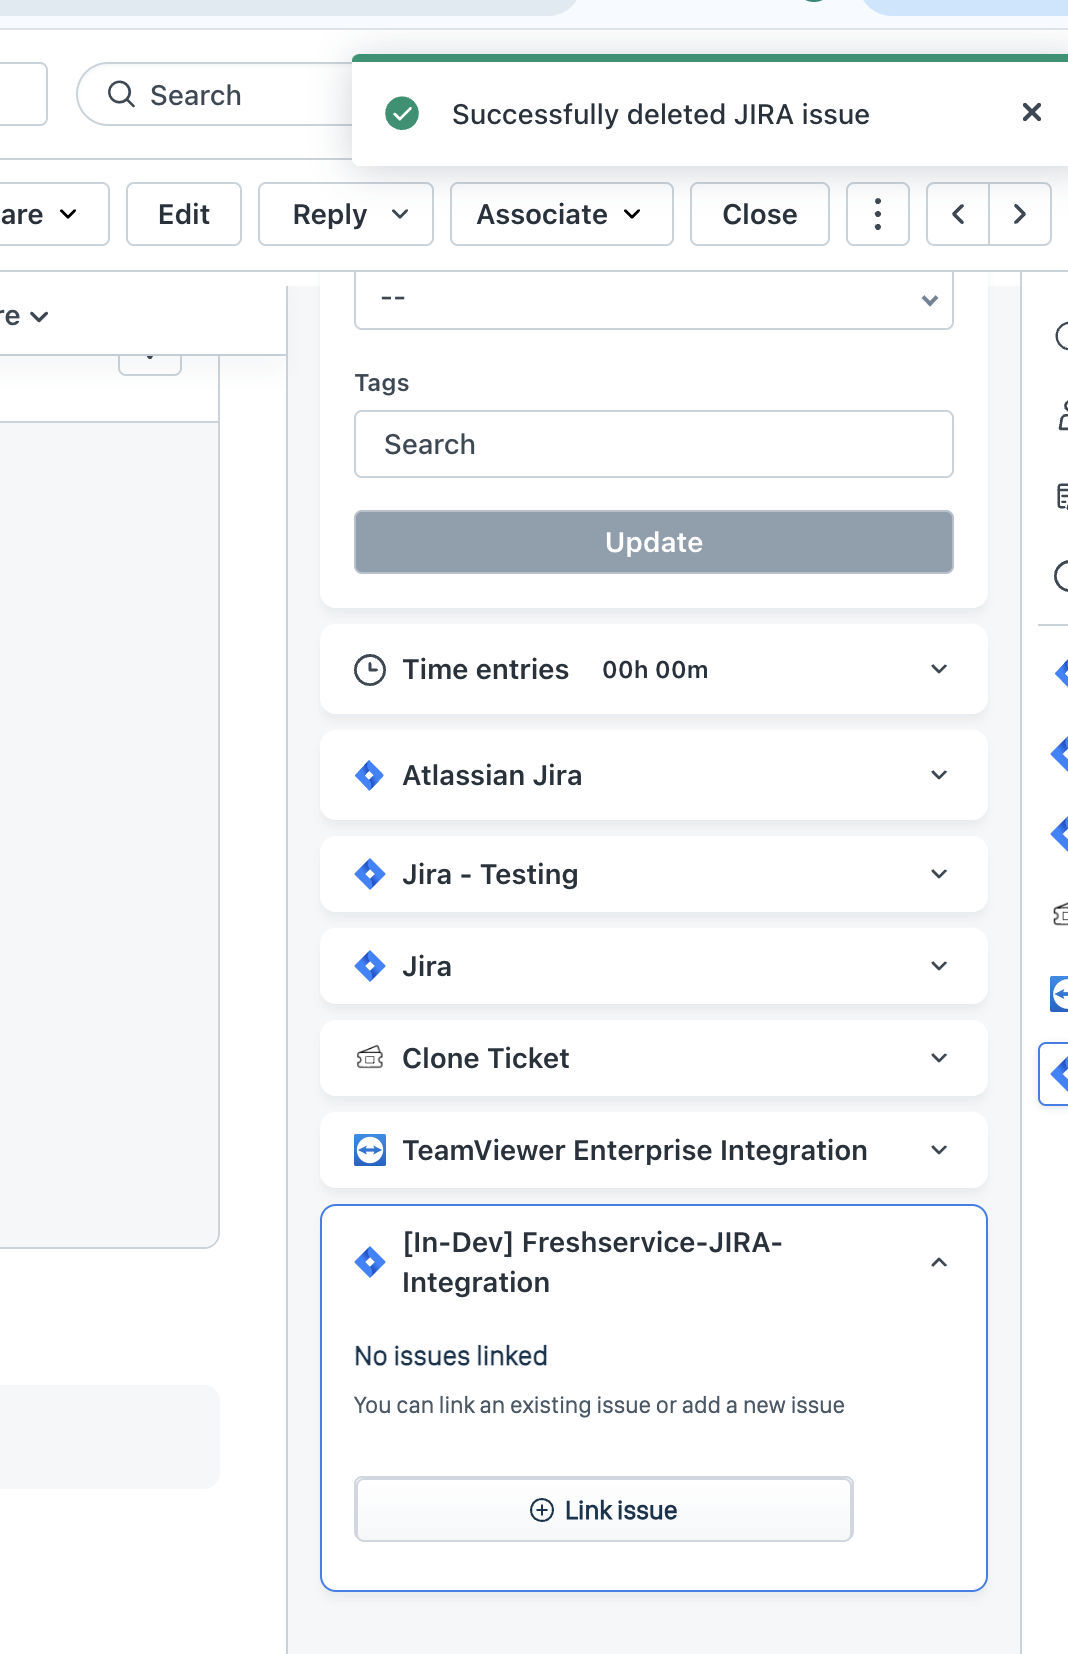Focus the top Search field
Screen dimensions: 1068x1654
point(215,94)
